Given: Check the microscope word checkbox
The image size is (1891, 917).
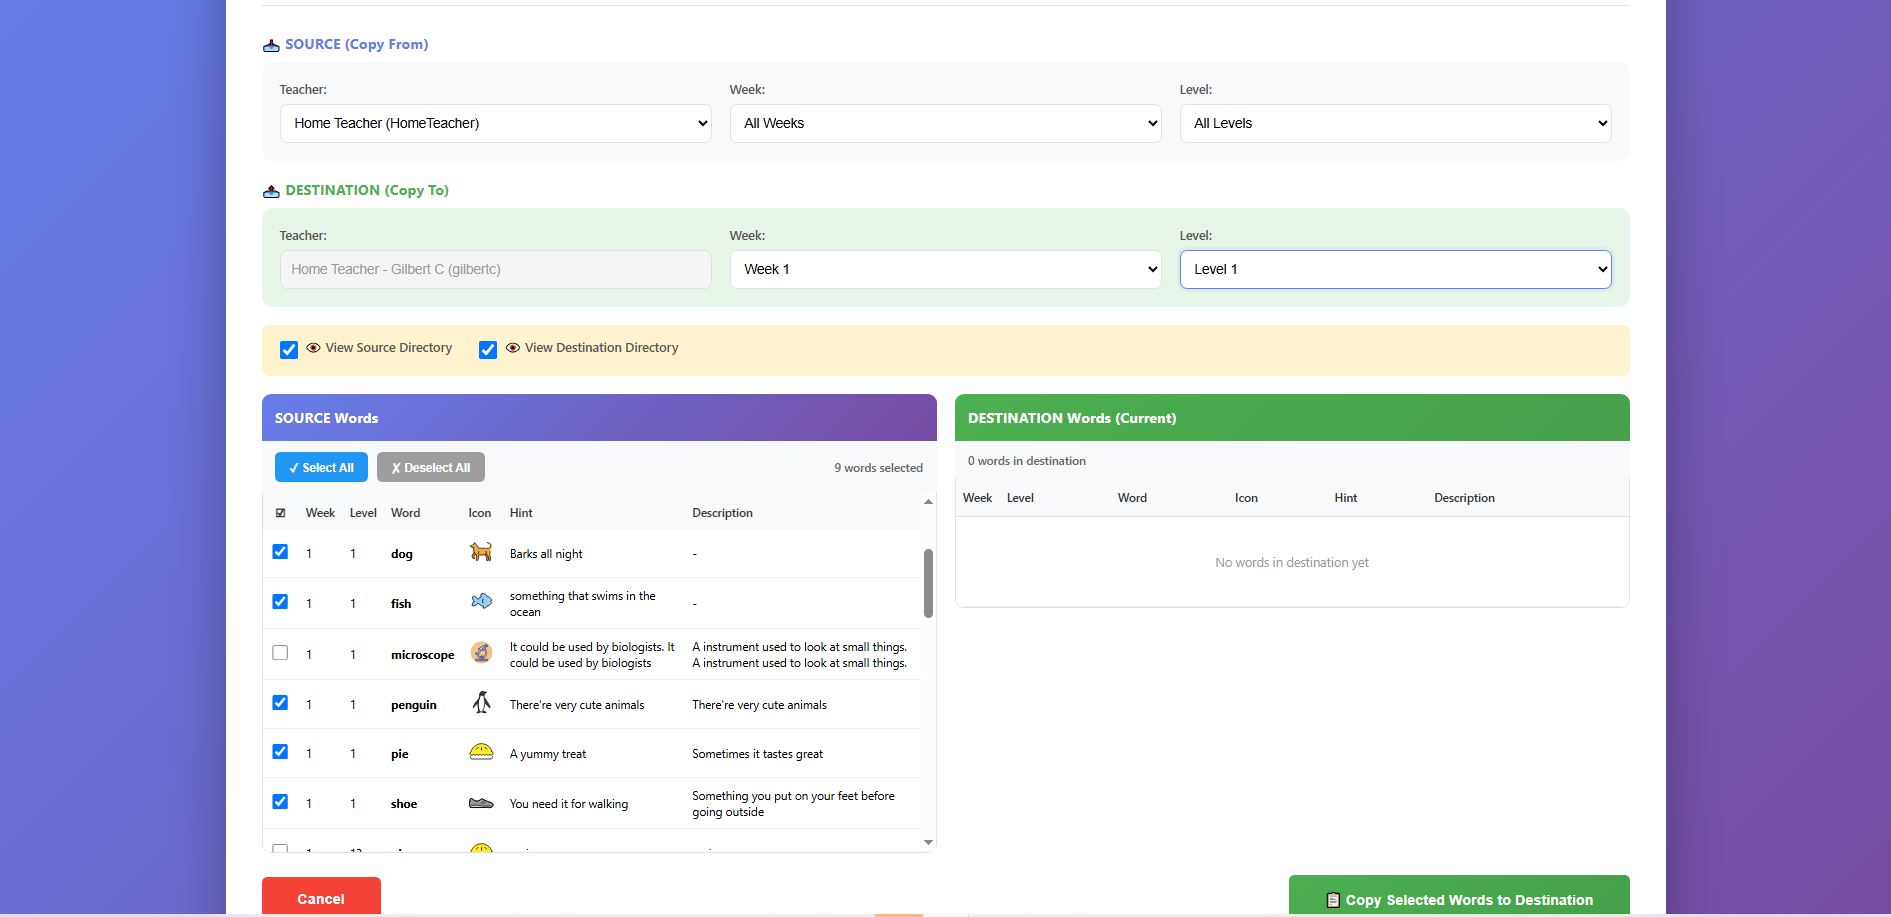Looking at the screenshot, I should pos(280,653).
